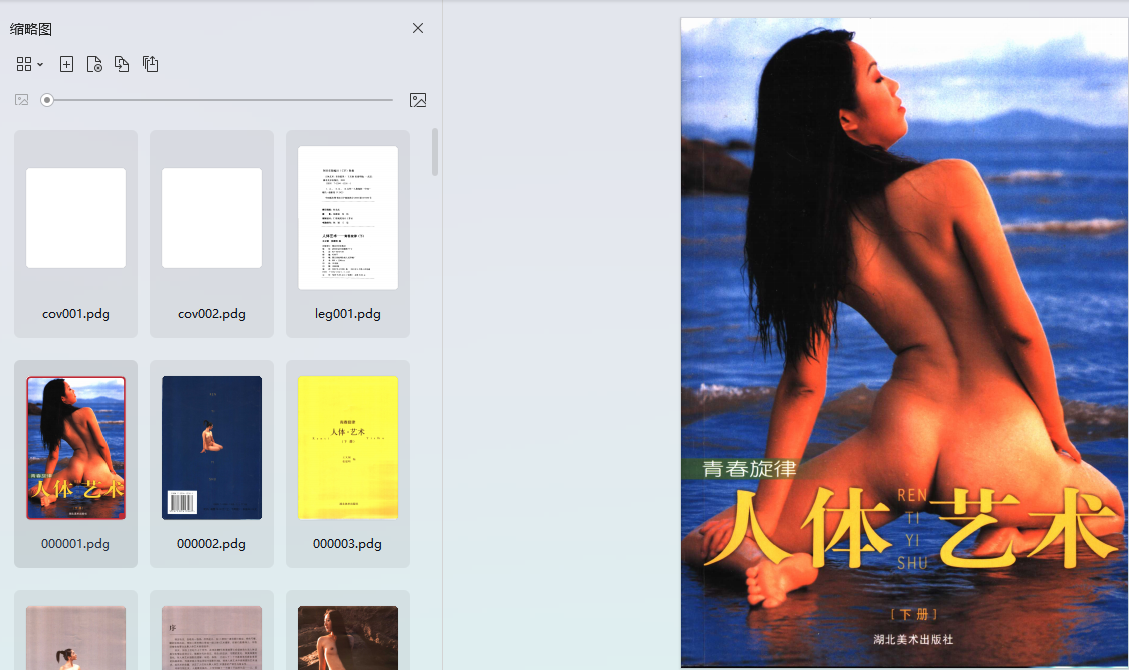
Task: Click the small image icon to shrink thumbnails
Action: tap(22, 100)
